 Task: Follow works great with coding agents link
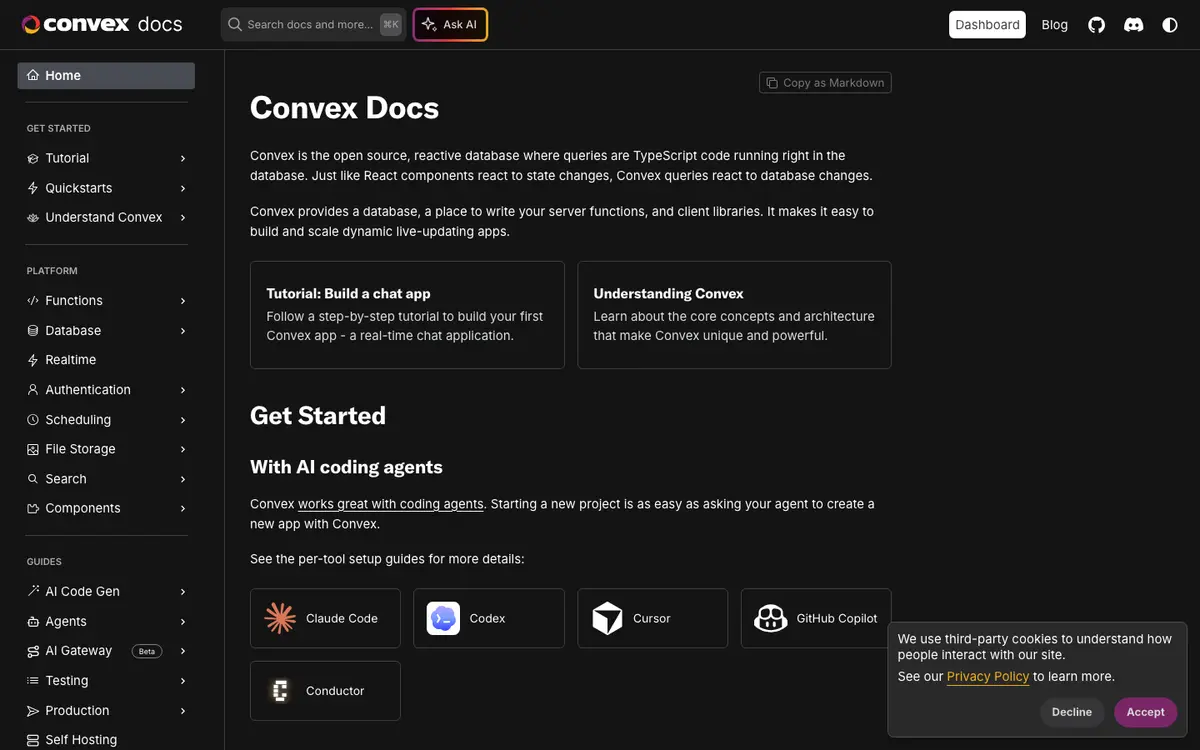[x=391, y=504]
